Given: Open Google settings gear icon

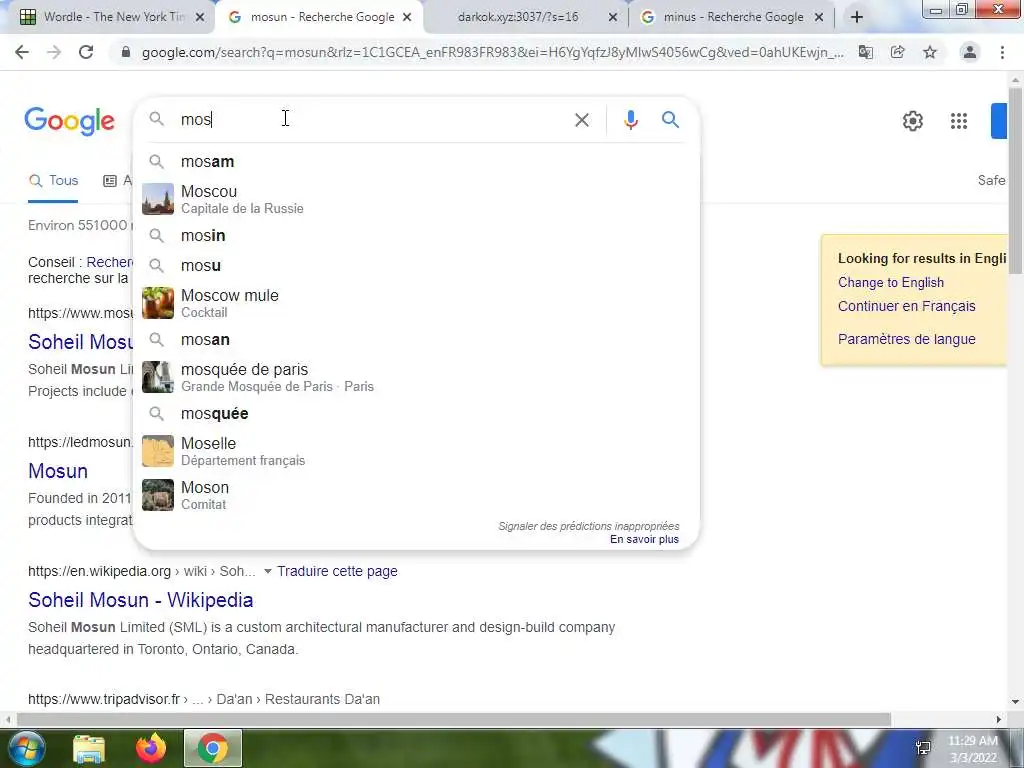Looking at the screenshot, I should point(912,121).
